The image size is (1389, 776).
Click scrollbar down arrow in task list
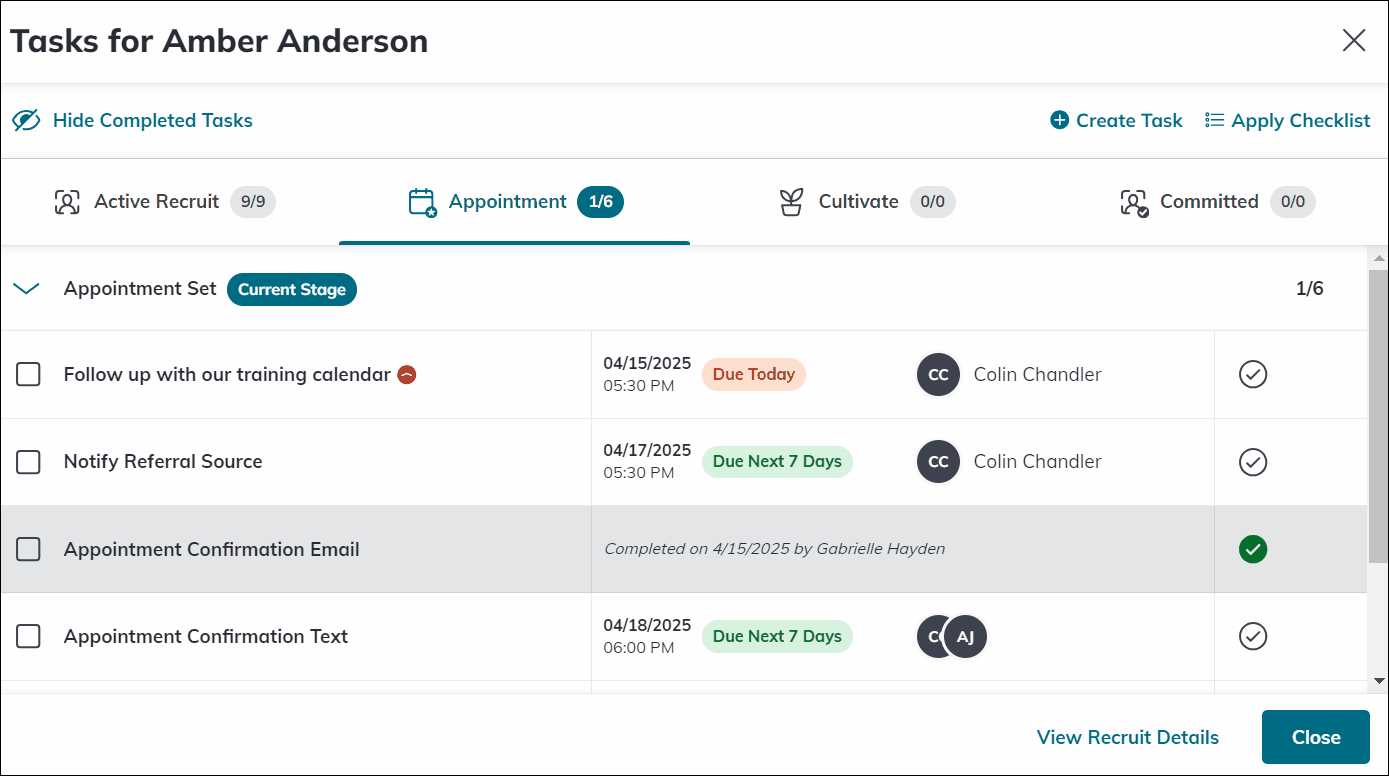coord(1379,681)
